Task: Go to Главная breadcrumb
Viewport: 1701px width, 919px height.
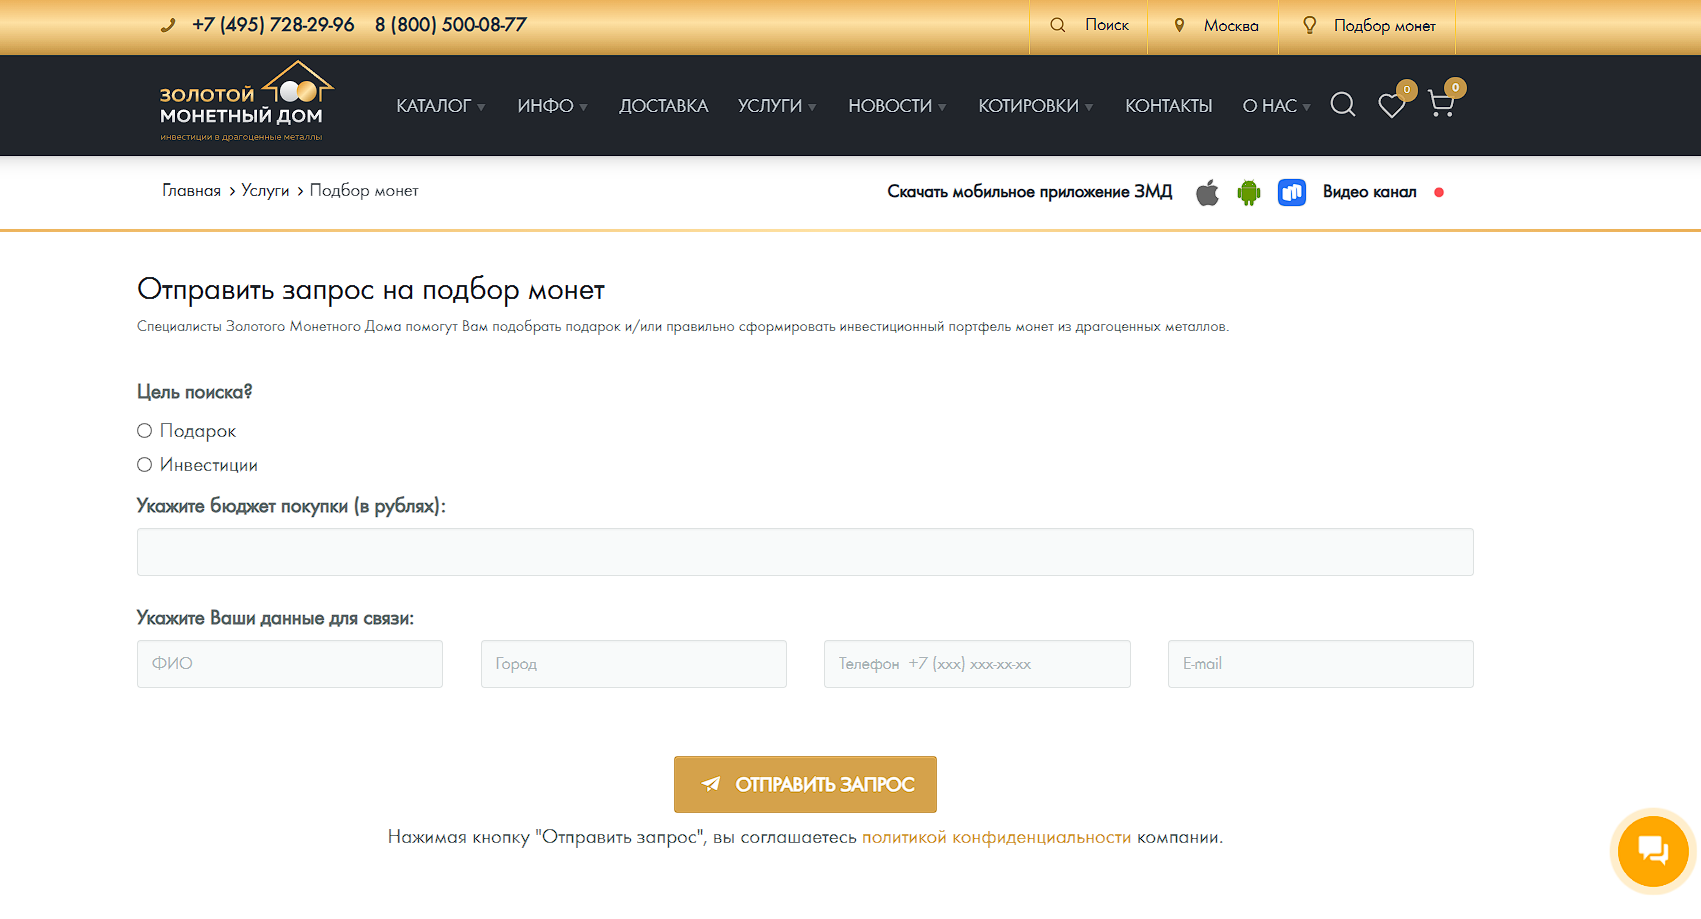Action: (x=191, y=190)
